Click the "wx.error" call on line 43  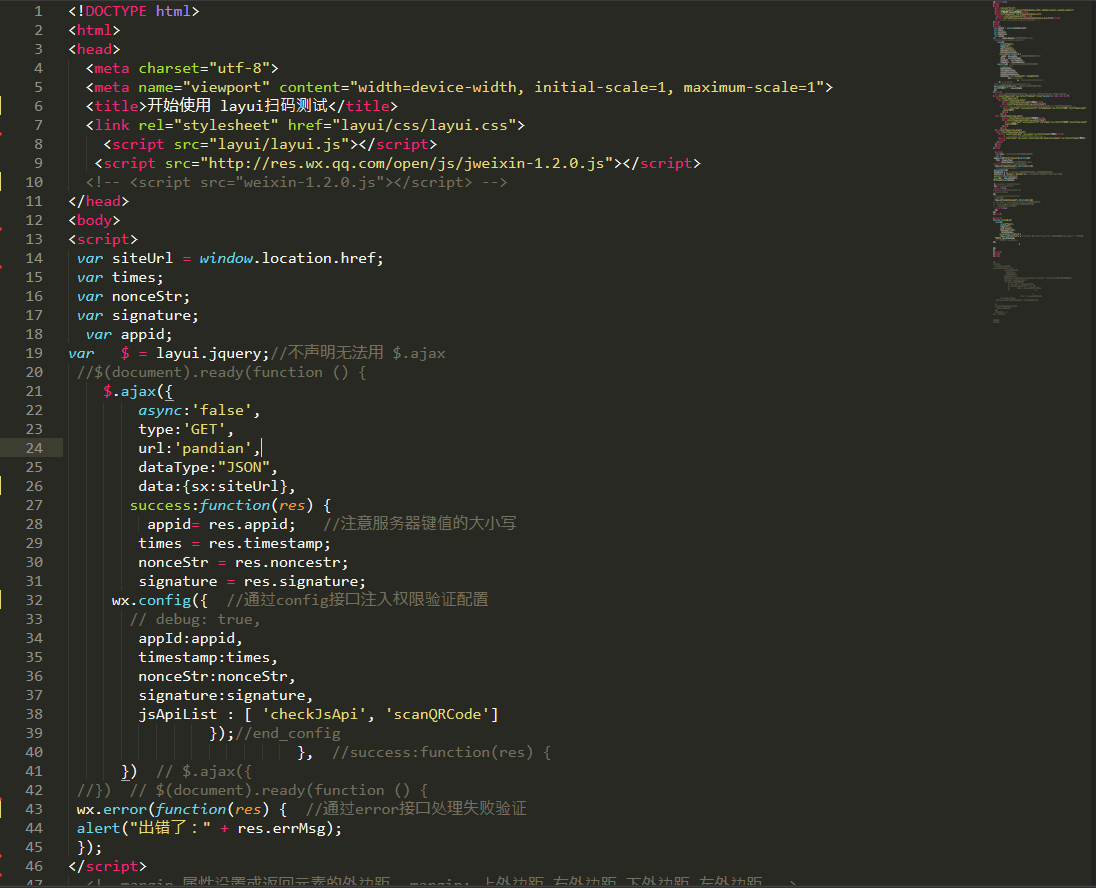click(x=112, y=810)
